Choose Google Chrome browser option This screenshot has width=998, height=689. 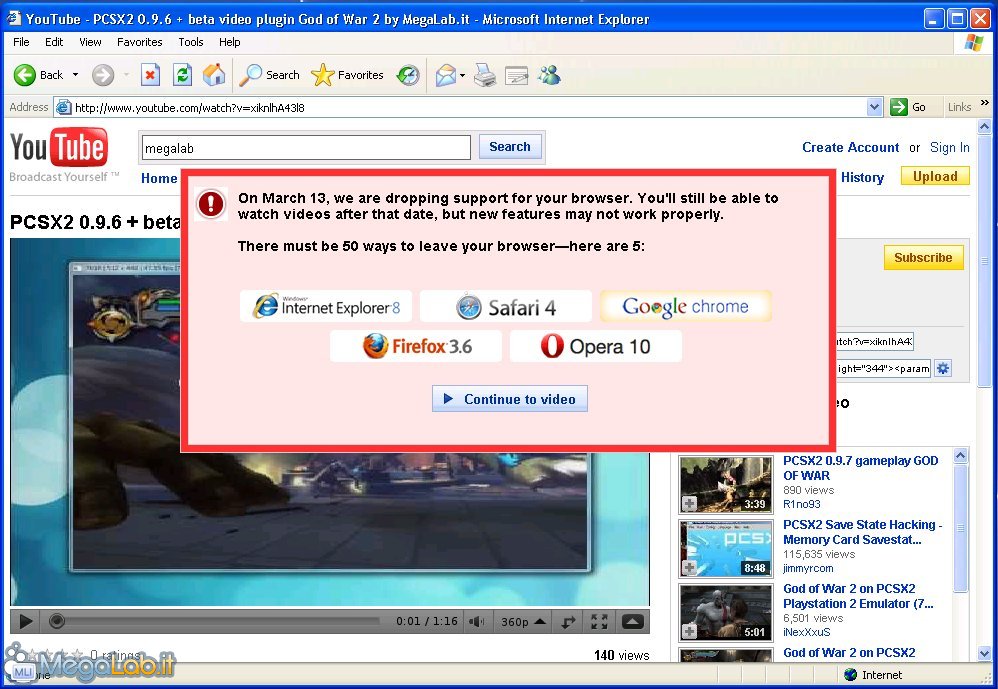pyautogui.click(x=685, y=306)
